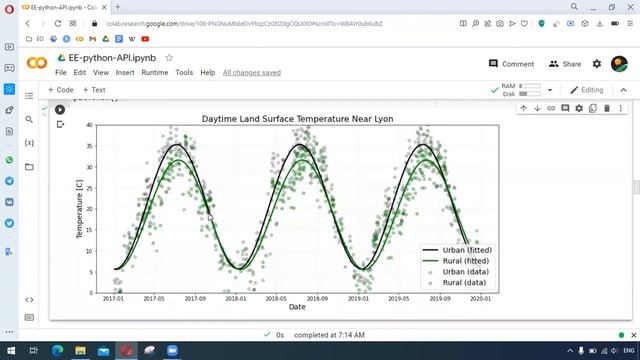Open the user account avatar

[x=619, y=64]
